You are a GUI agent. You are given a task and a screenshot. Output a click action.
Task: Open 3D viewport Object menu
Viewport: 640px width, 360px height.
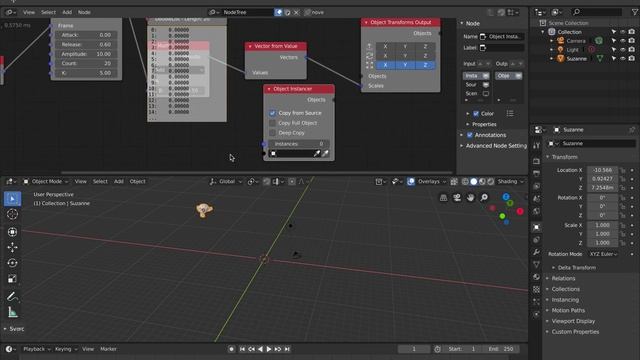[x=138, y=181]
